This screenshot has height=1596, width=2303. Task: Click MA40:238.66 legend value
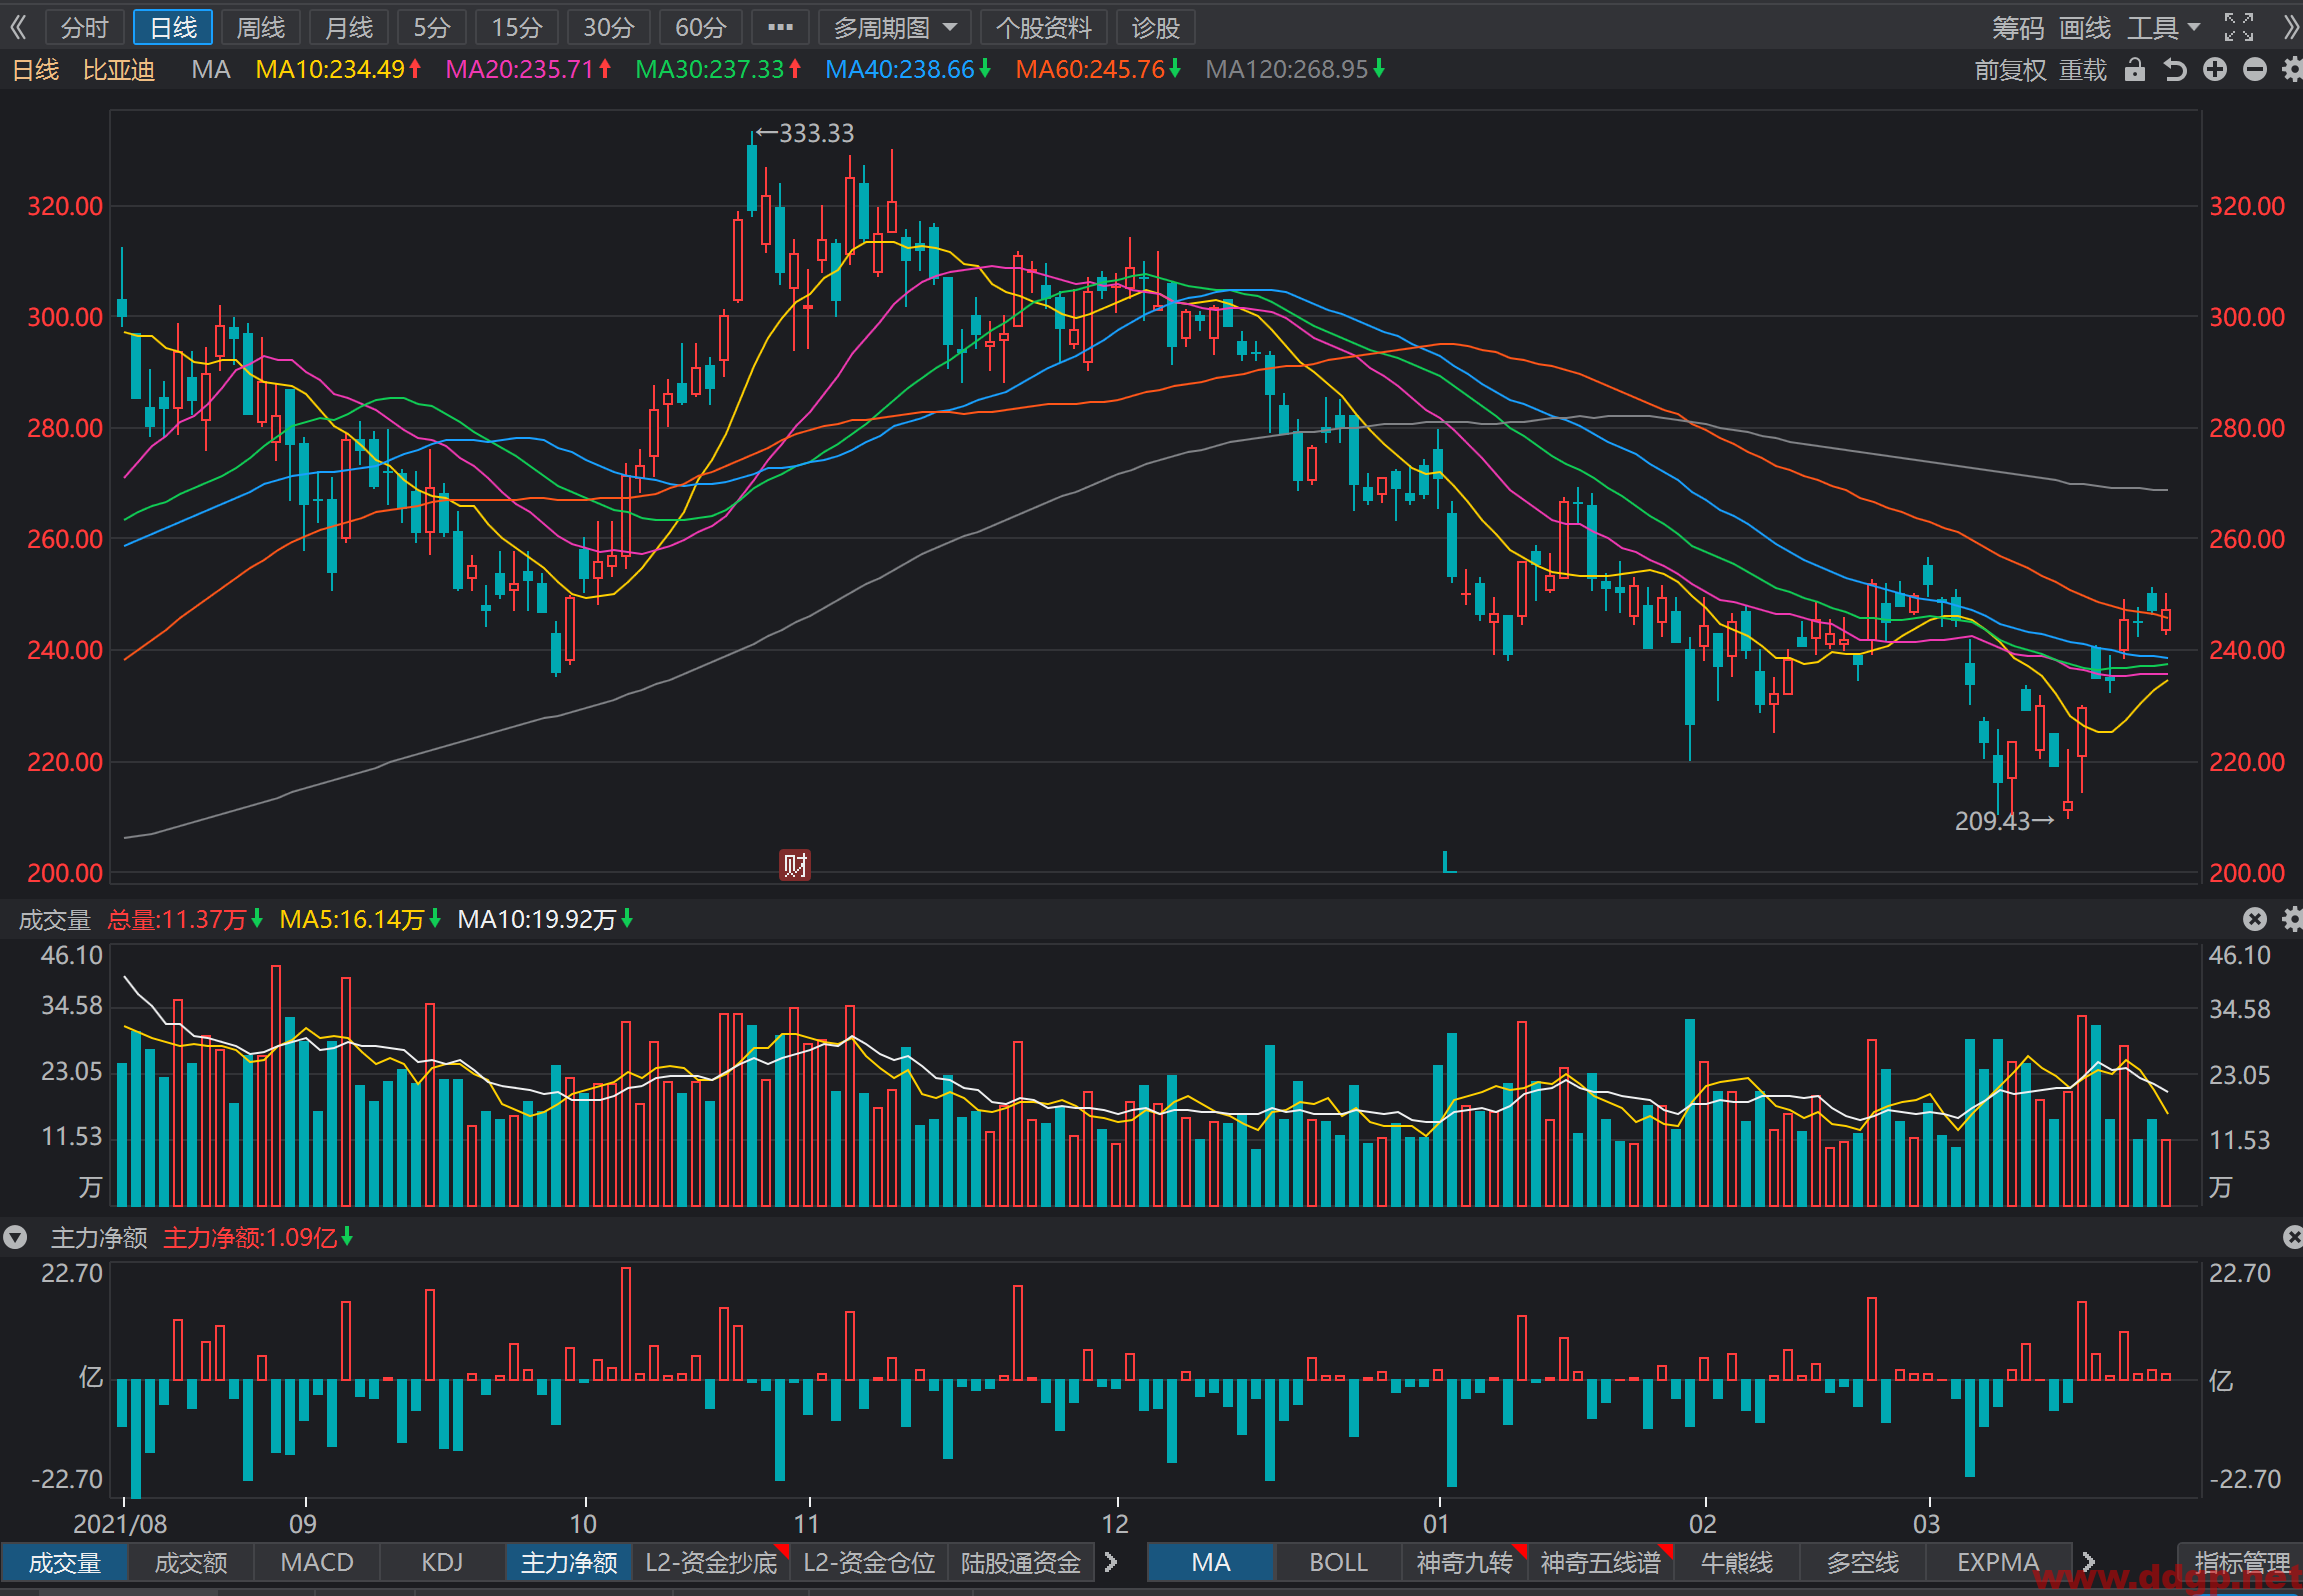pos(908,70)
